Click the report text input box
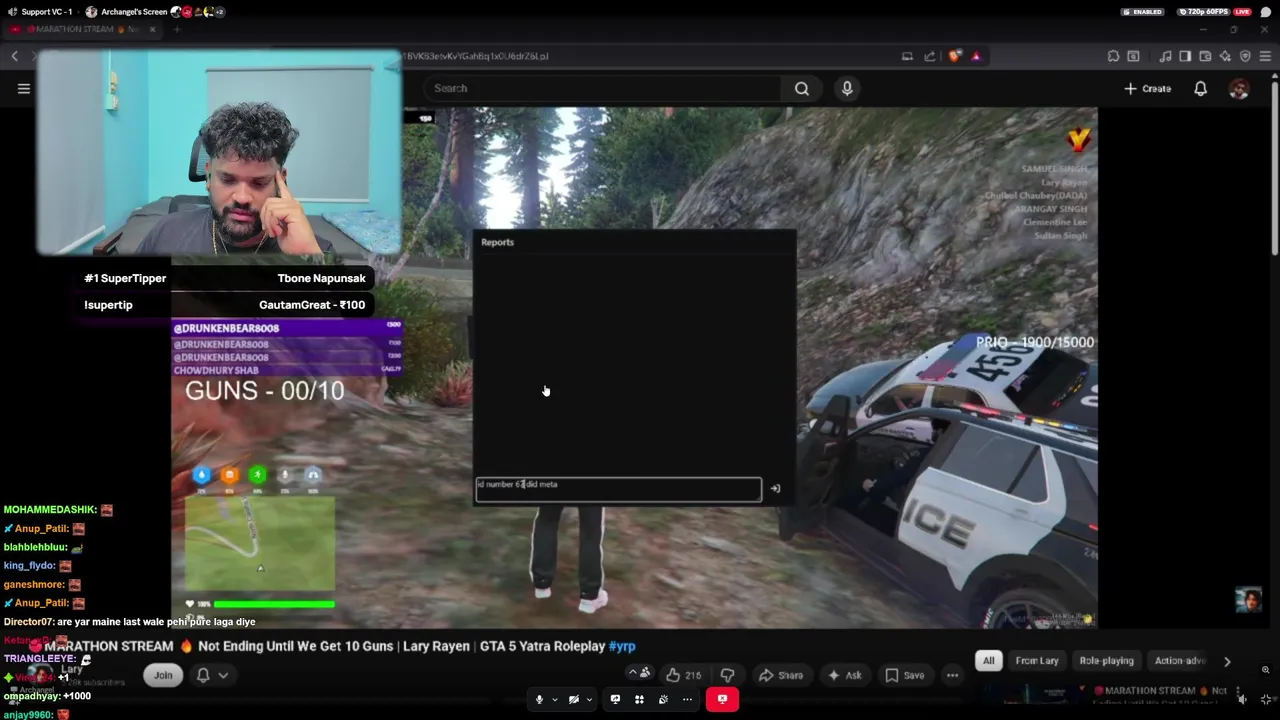1280x720 pixels. (x=618, y=489)
